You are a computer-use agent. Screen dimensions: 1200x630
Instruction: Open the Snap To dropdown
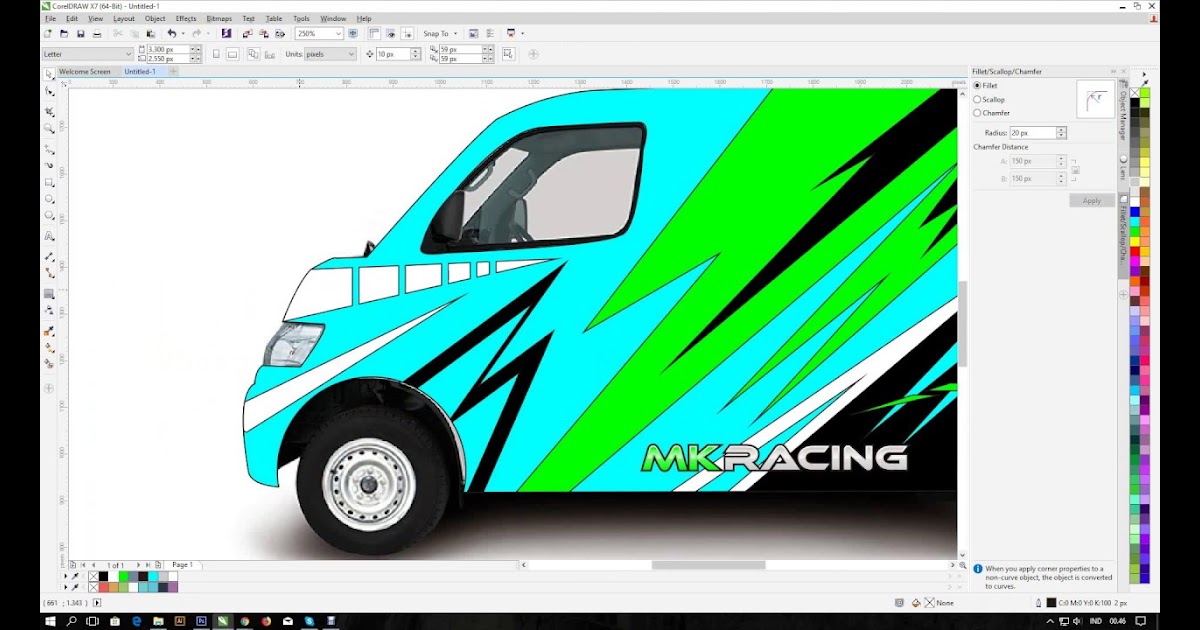tap(440, 33)
